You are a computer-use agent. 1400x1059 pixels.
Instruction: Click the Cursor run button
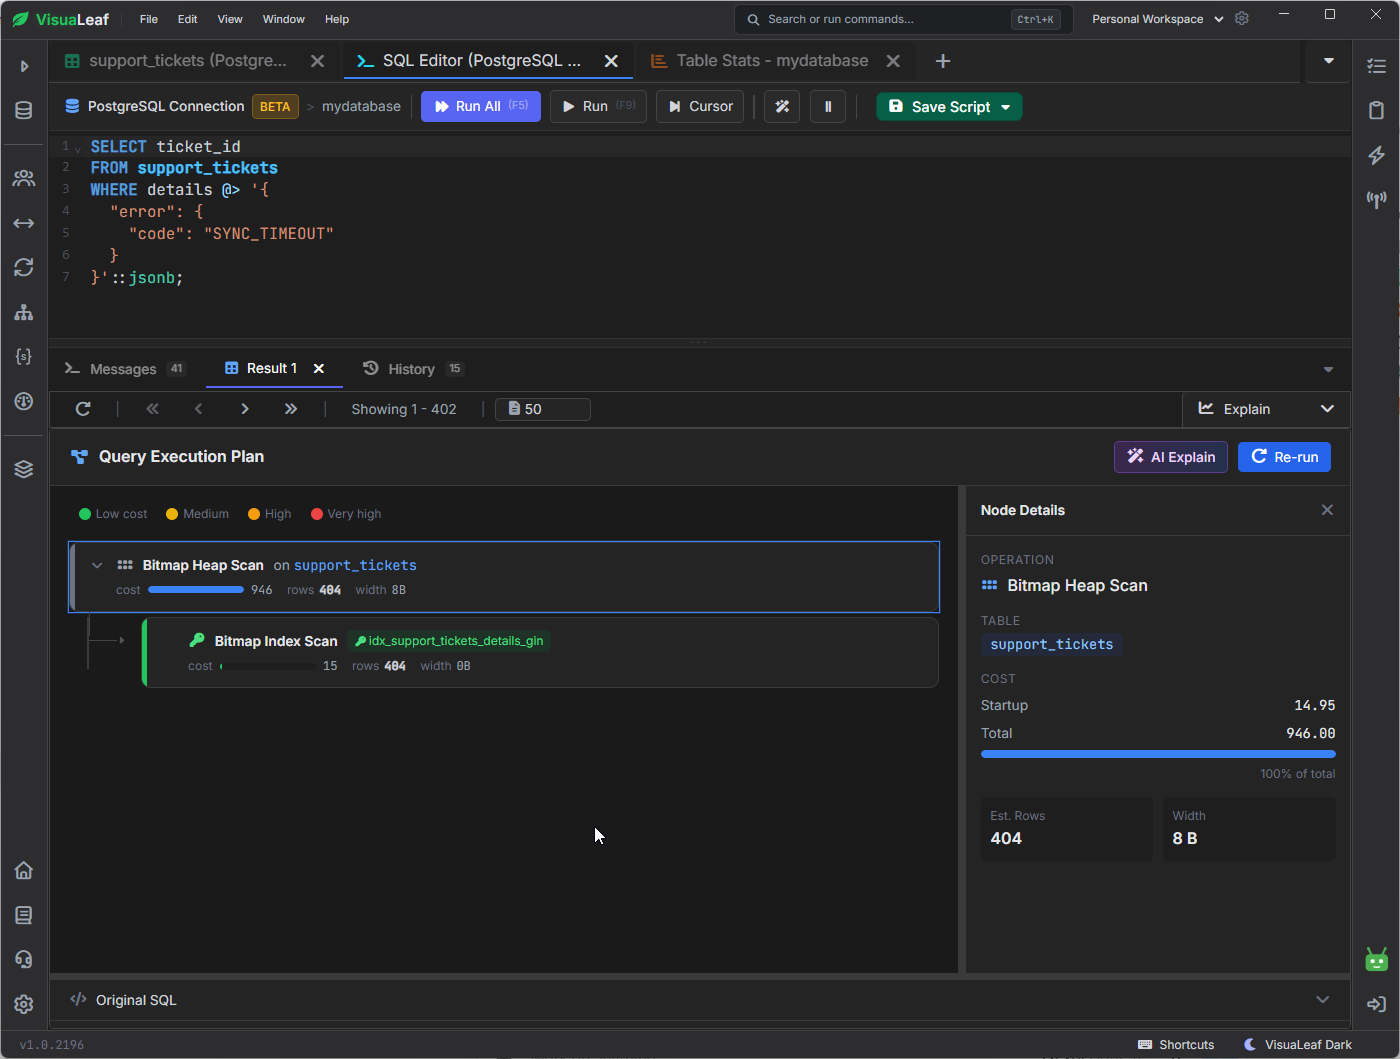tap(700, 106)
